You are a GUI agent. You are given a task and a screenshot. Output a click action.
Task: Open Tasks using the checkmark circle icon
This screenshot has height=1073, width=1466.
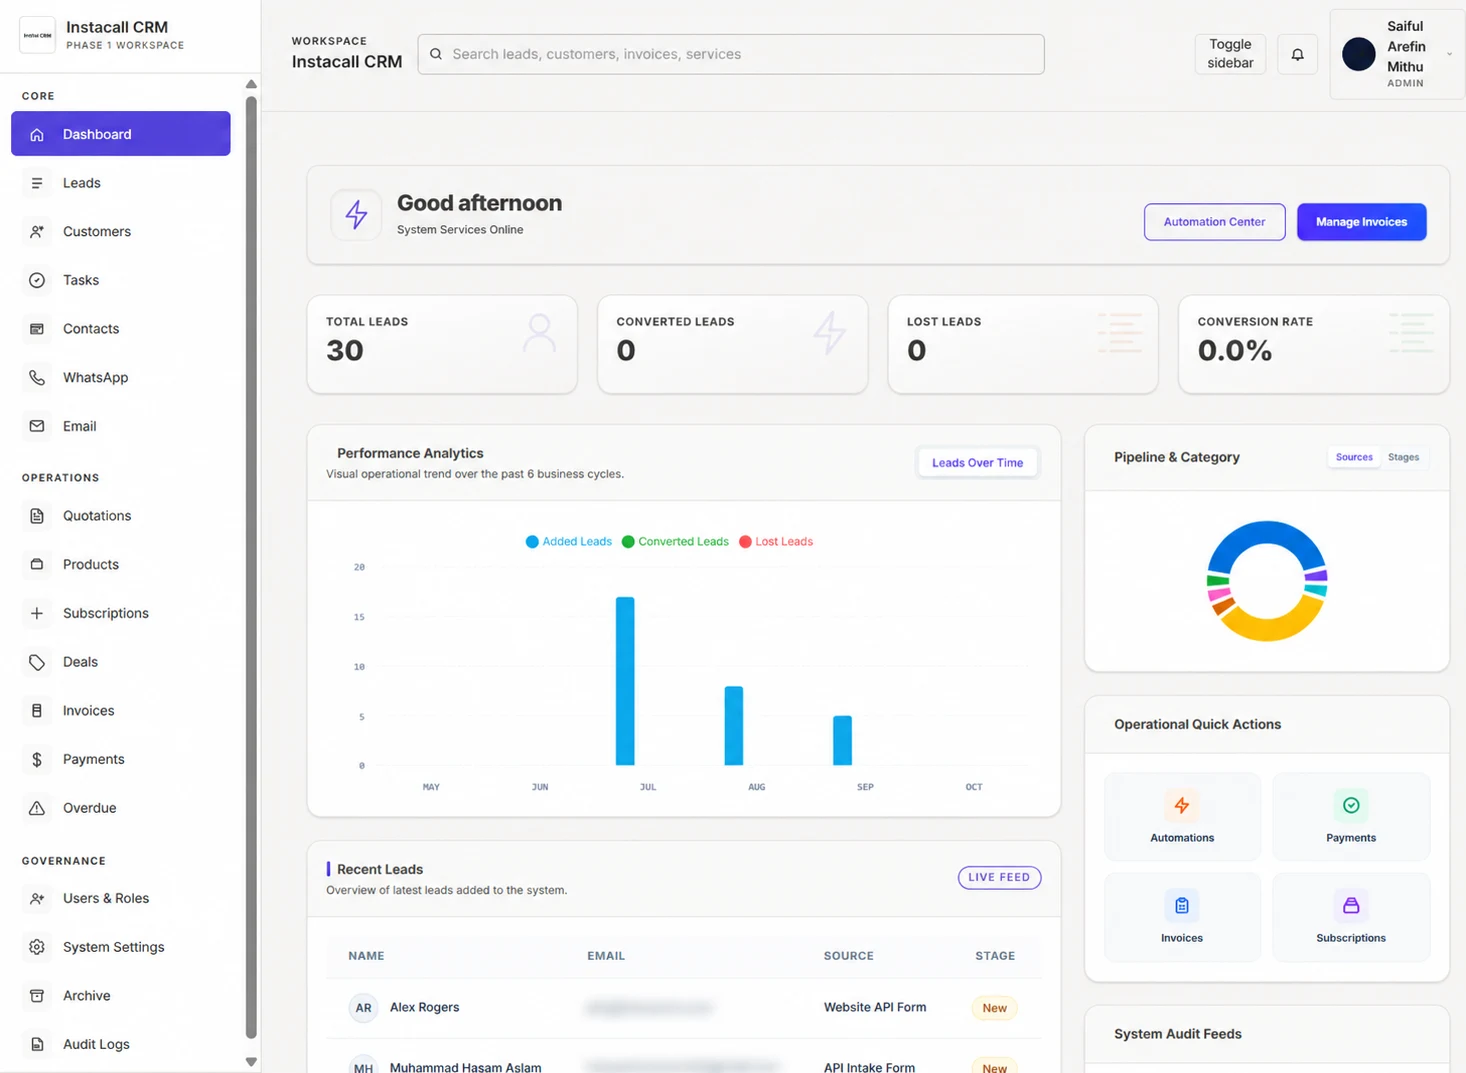(x=37, y=280)
